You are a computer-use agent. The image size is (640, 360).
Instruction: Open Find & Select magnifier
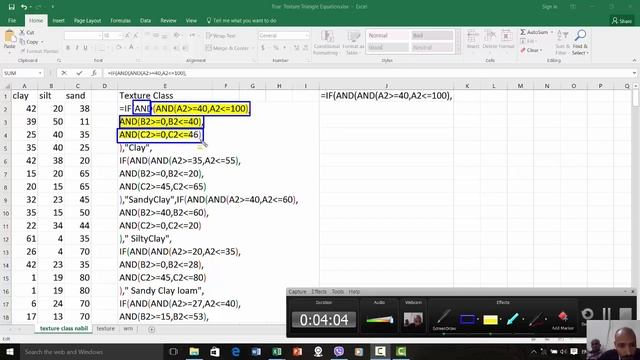tap(580, 42)
